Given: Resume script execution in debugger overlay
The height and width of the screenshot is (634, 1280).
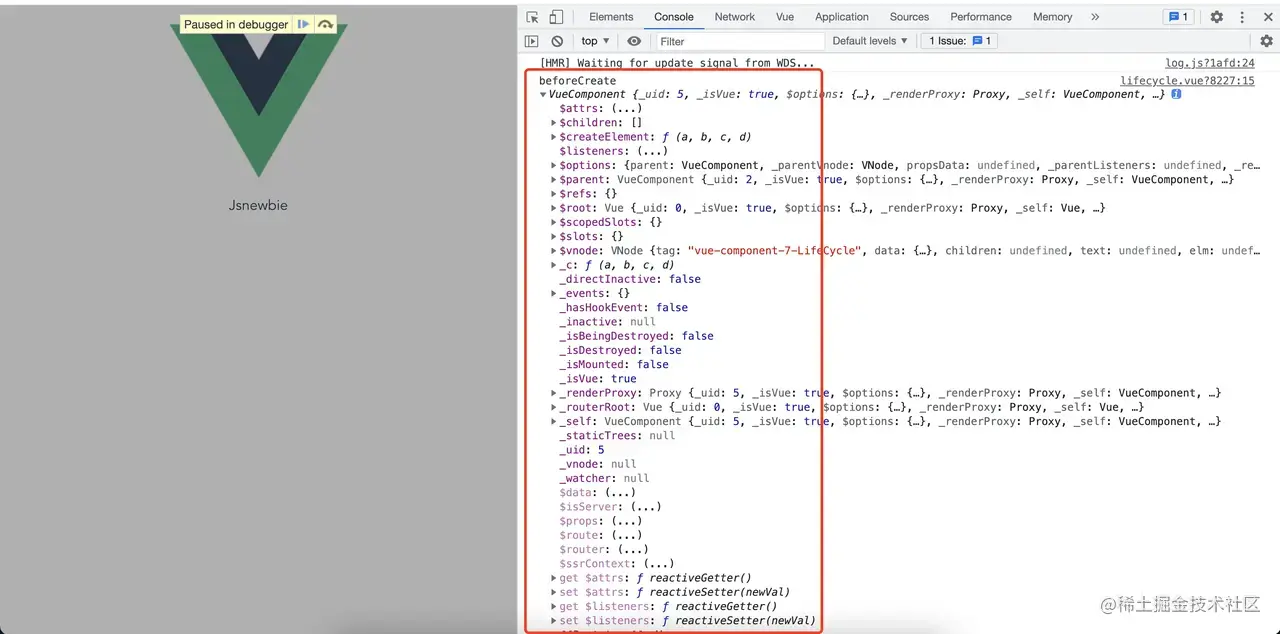Looking at the screenshot, I should (x=303, y=24).
